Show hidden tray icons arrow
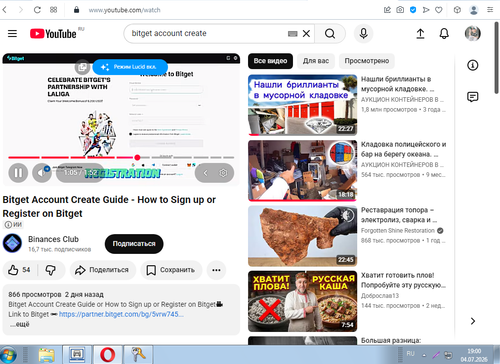 coord(424,355)
